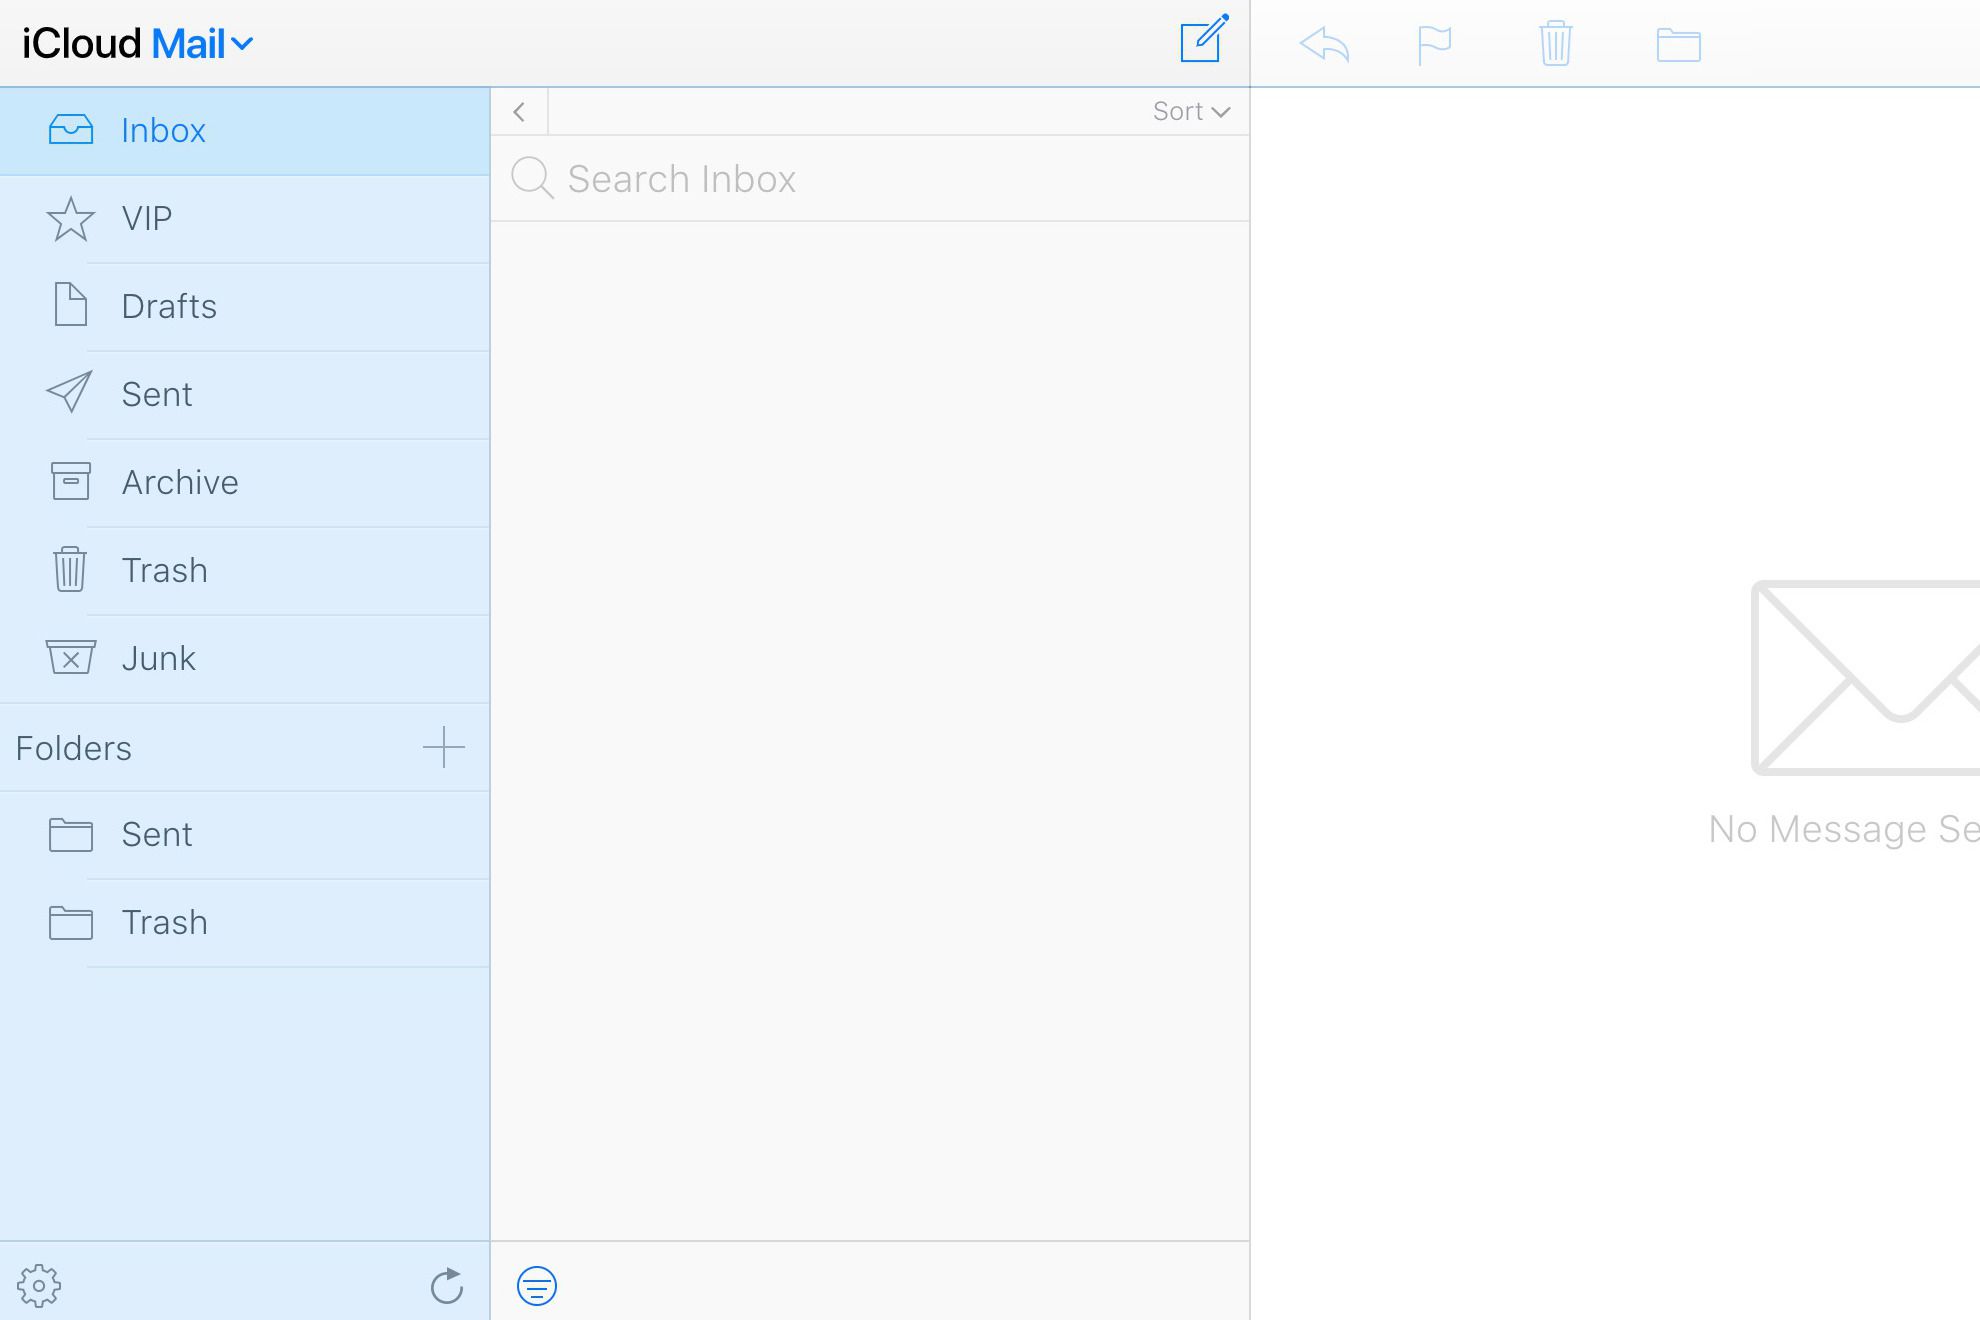
Task: Delete the message with the toolbar trash icon
Action: [x=1555, y=44]
